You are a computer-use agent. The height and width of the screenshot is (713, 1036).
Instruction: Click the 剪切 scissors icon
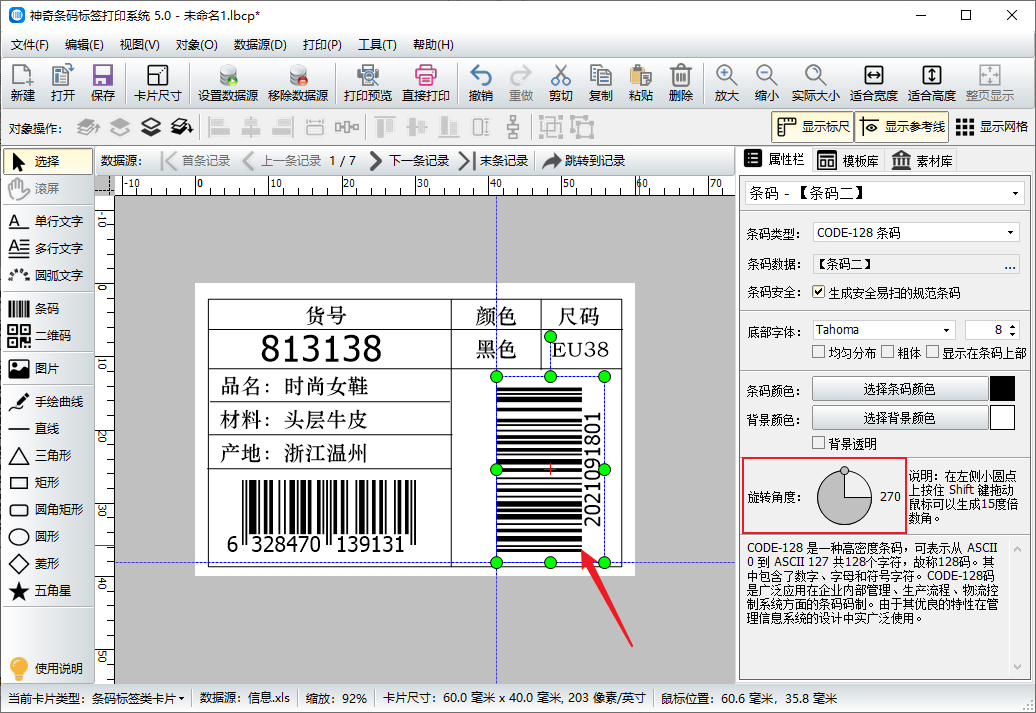tap(560, 76)
